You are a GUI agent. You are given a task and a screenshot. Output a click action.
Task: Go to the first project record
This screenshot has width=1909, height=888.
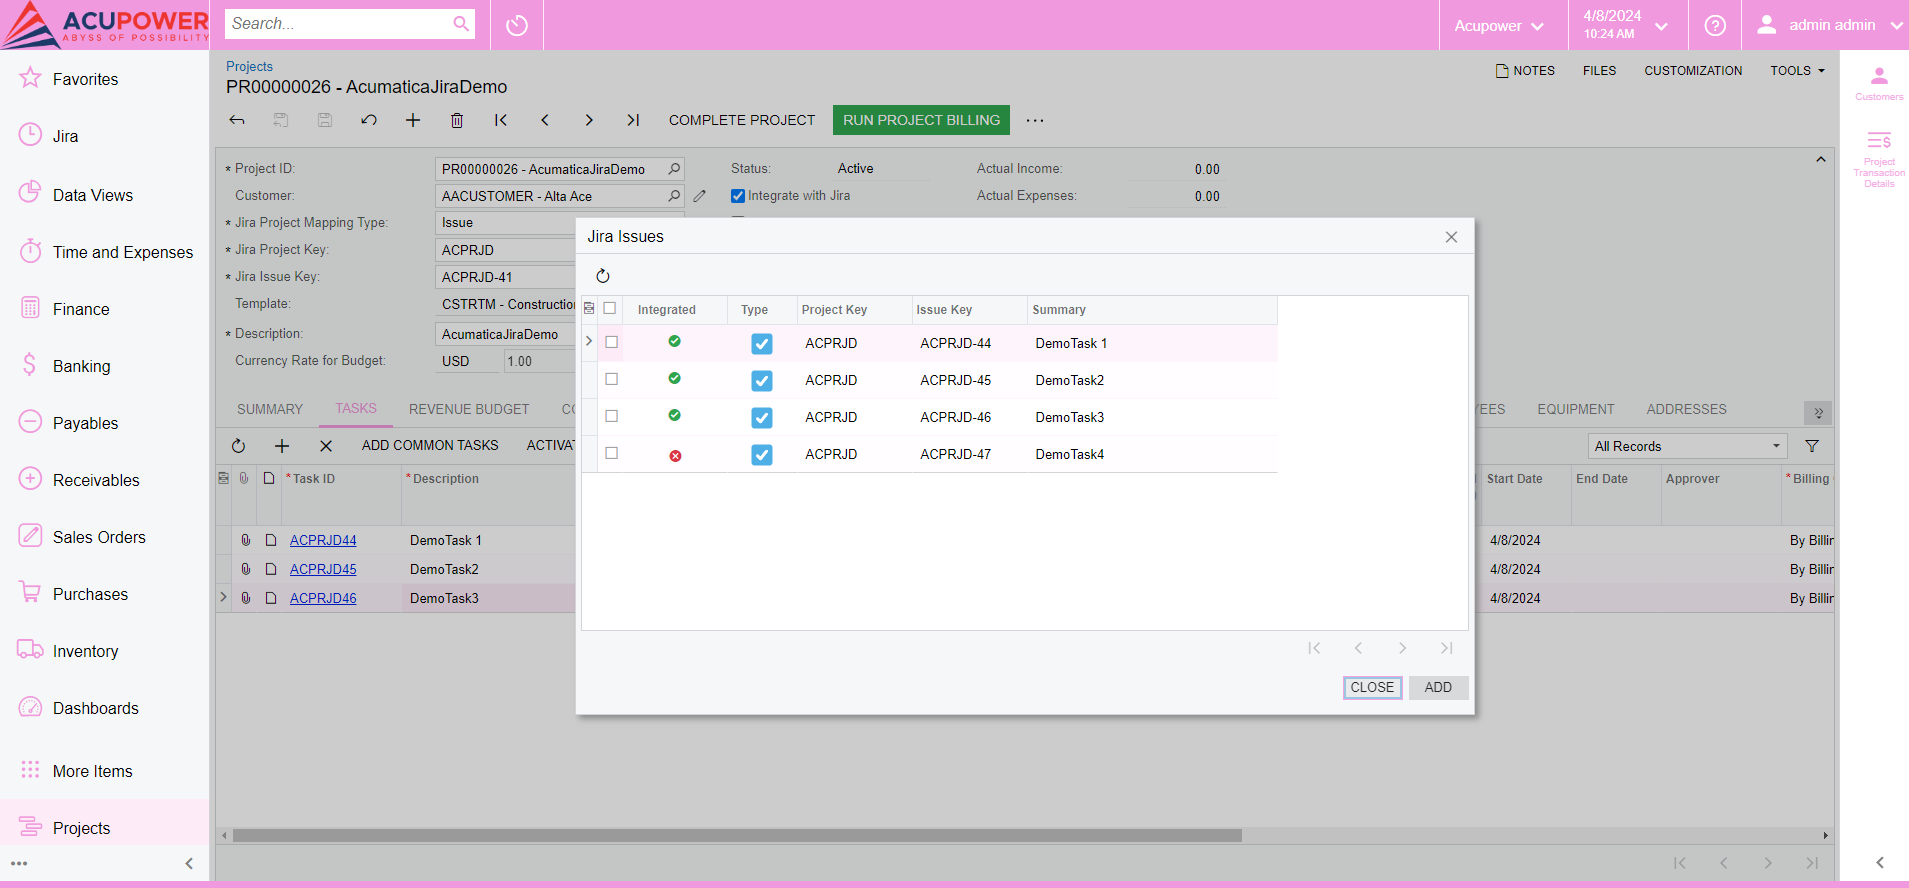point(501,120)
